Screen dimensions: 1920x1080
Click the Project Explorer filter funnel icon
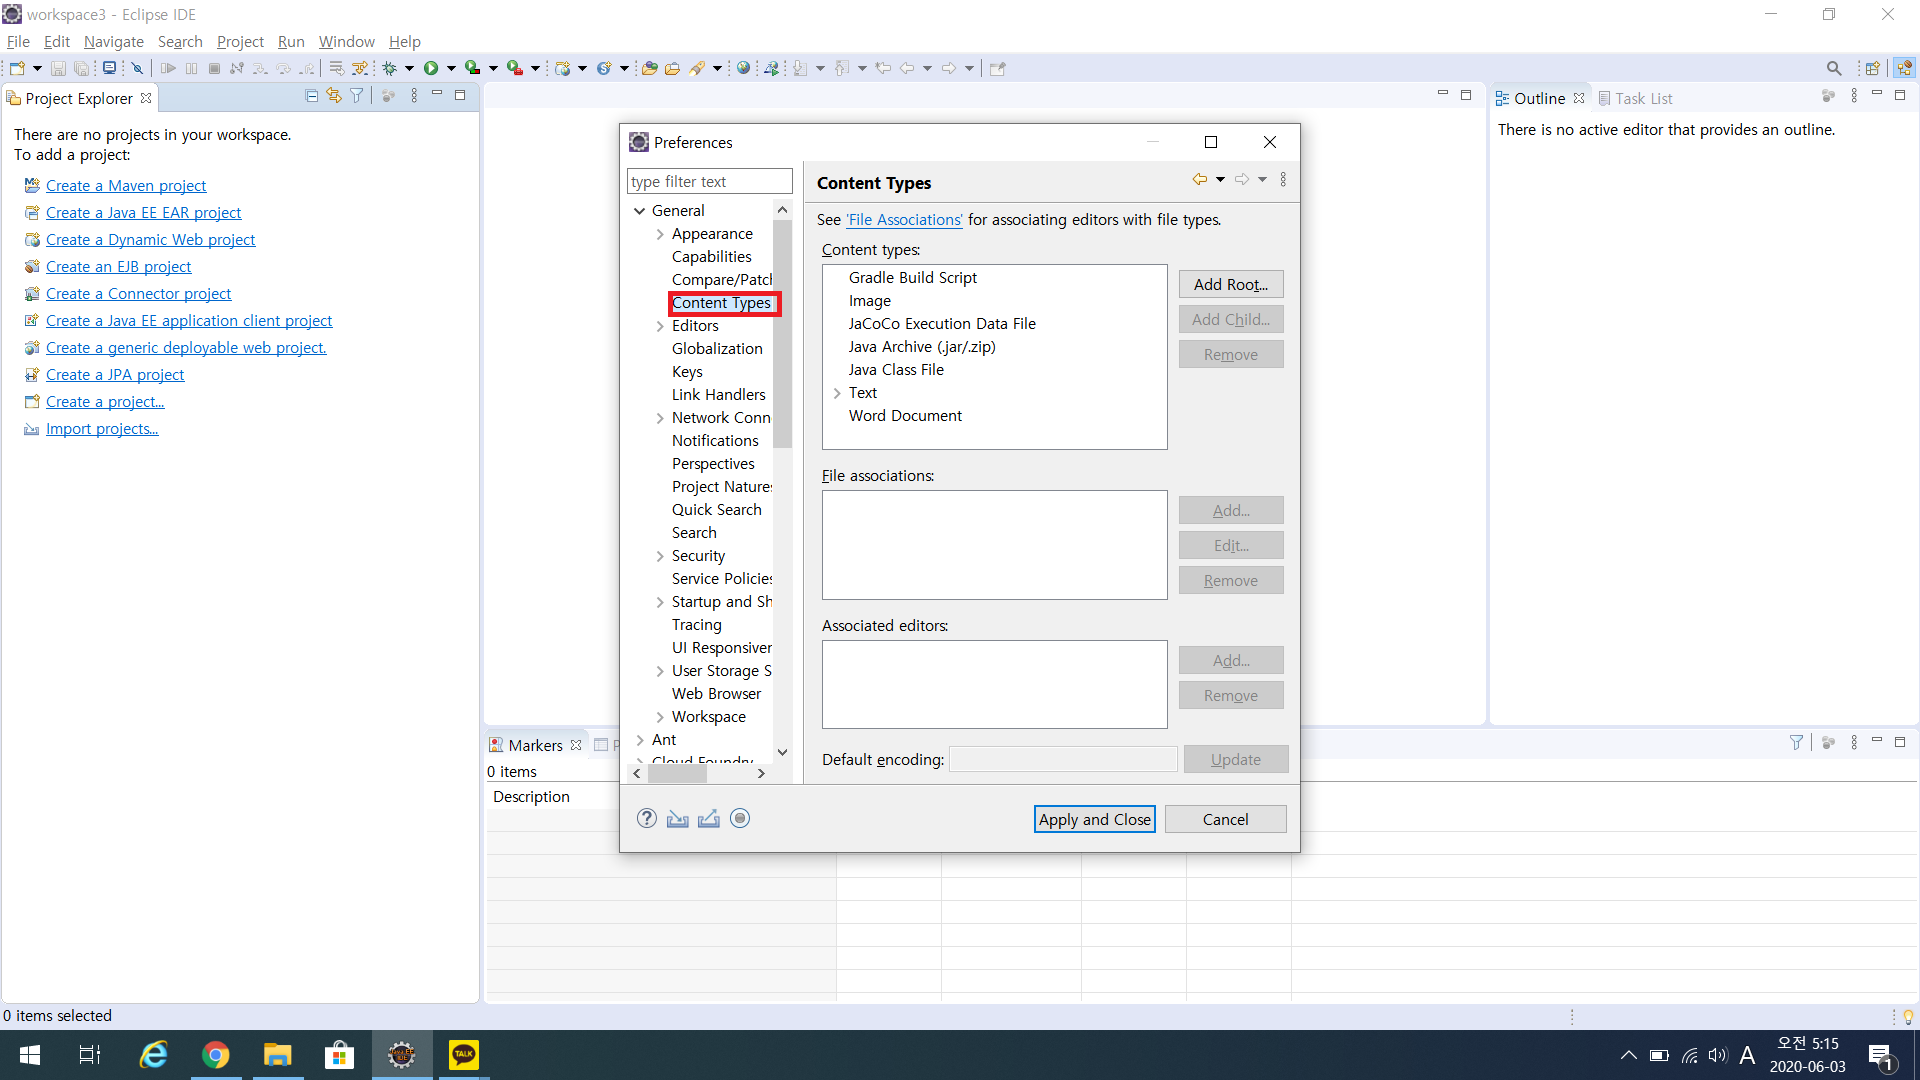pos(357,96)
